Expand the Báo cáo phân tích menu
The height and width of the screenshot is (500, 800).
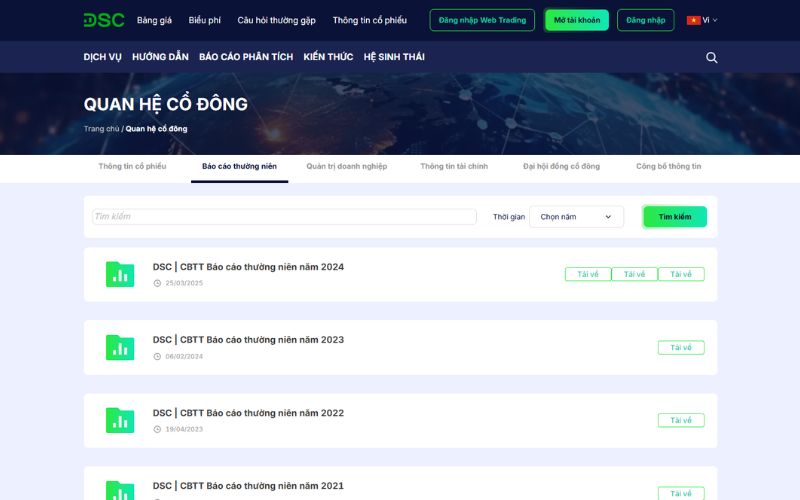(x=246, y=57)
